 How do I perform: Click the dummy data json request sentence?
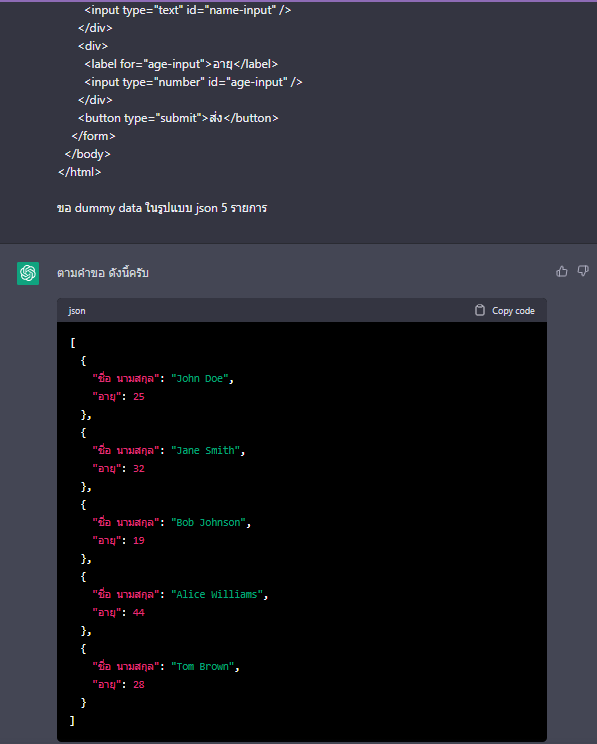pyautogui.click(x=162, y=208)
